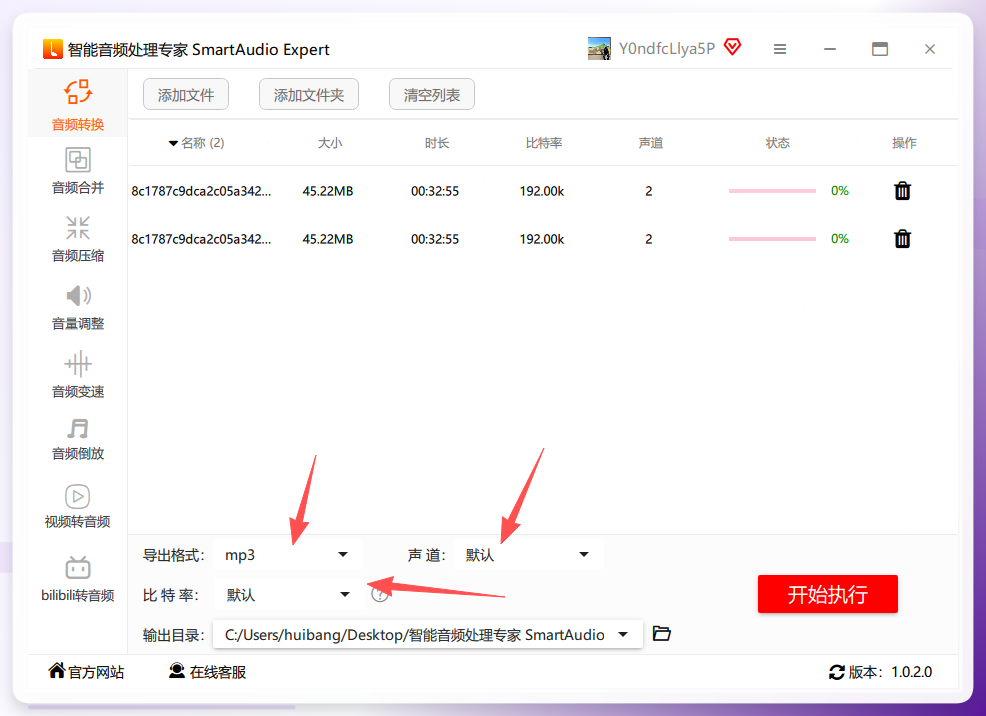Click the 操作 column header
The height and width of the screenshot is (716, 986).
point(904,143)
